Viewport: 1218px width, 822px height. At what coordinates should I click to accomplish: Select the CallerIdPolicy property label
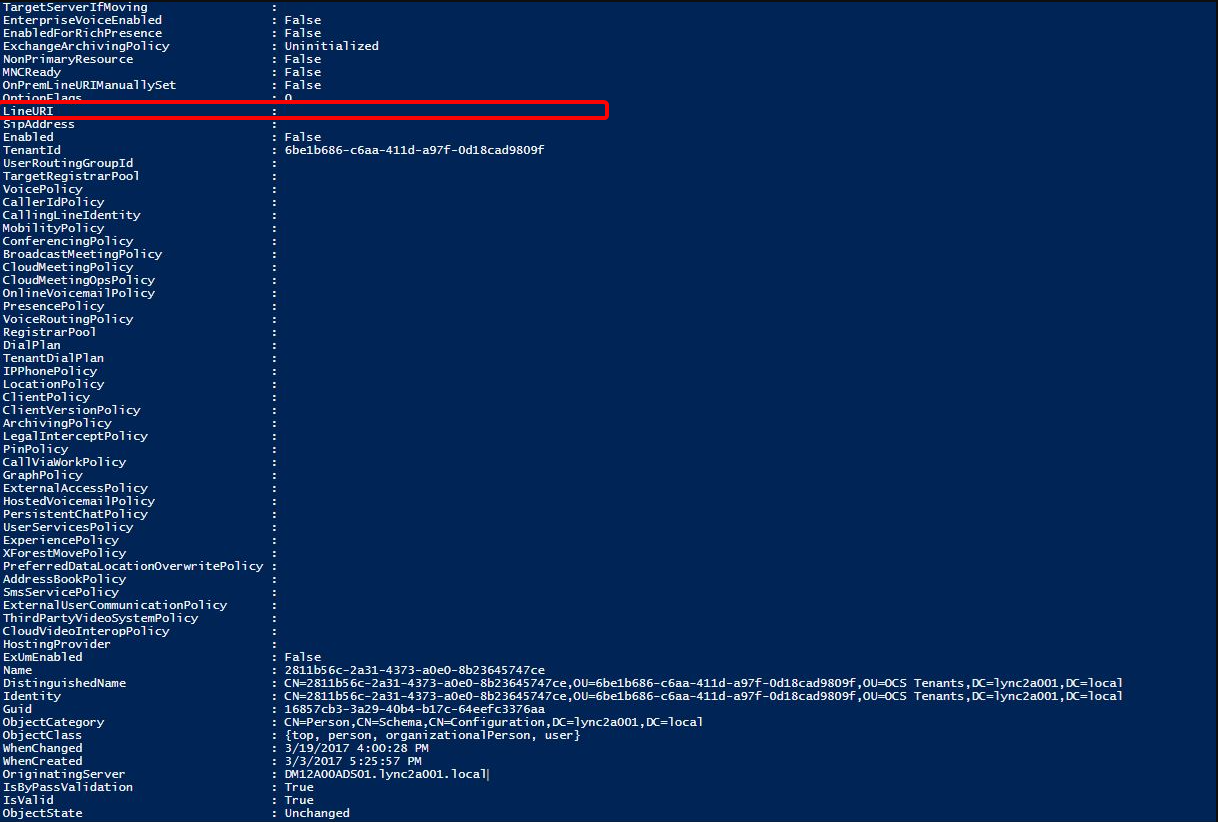click(x=52, y=202)
